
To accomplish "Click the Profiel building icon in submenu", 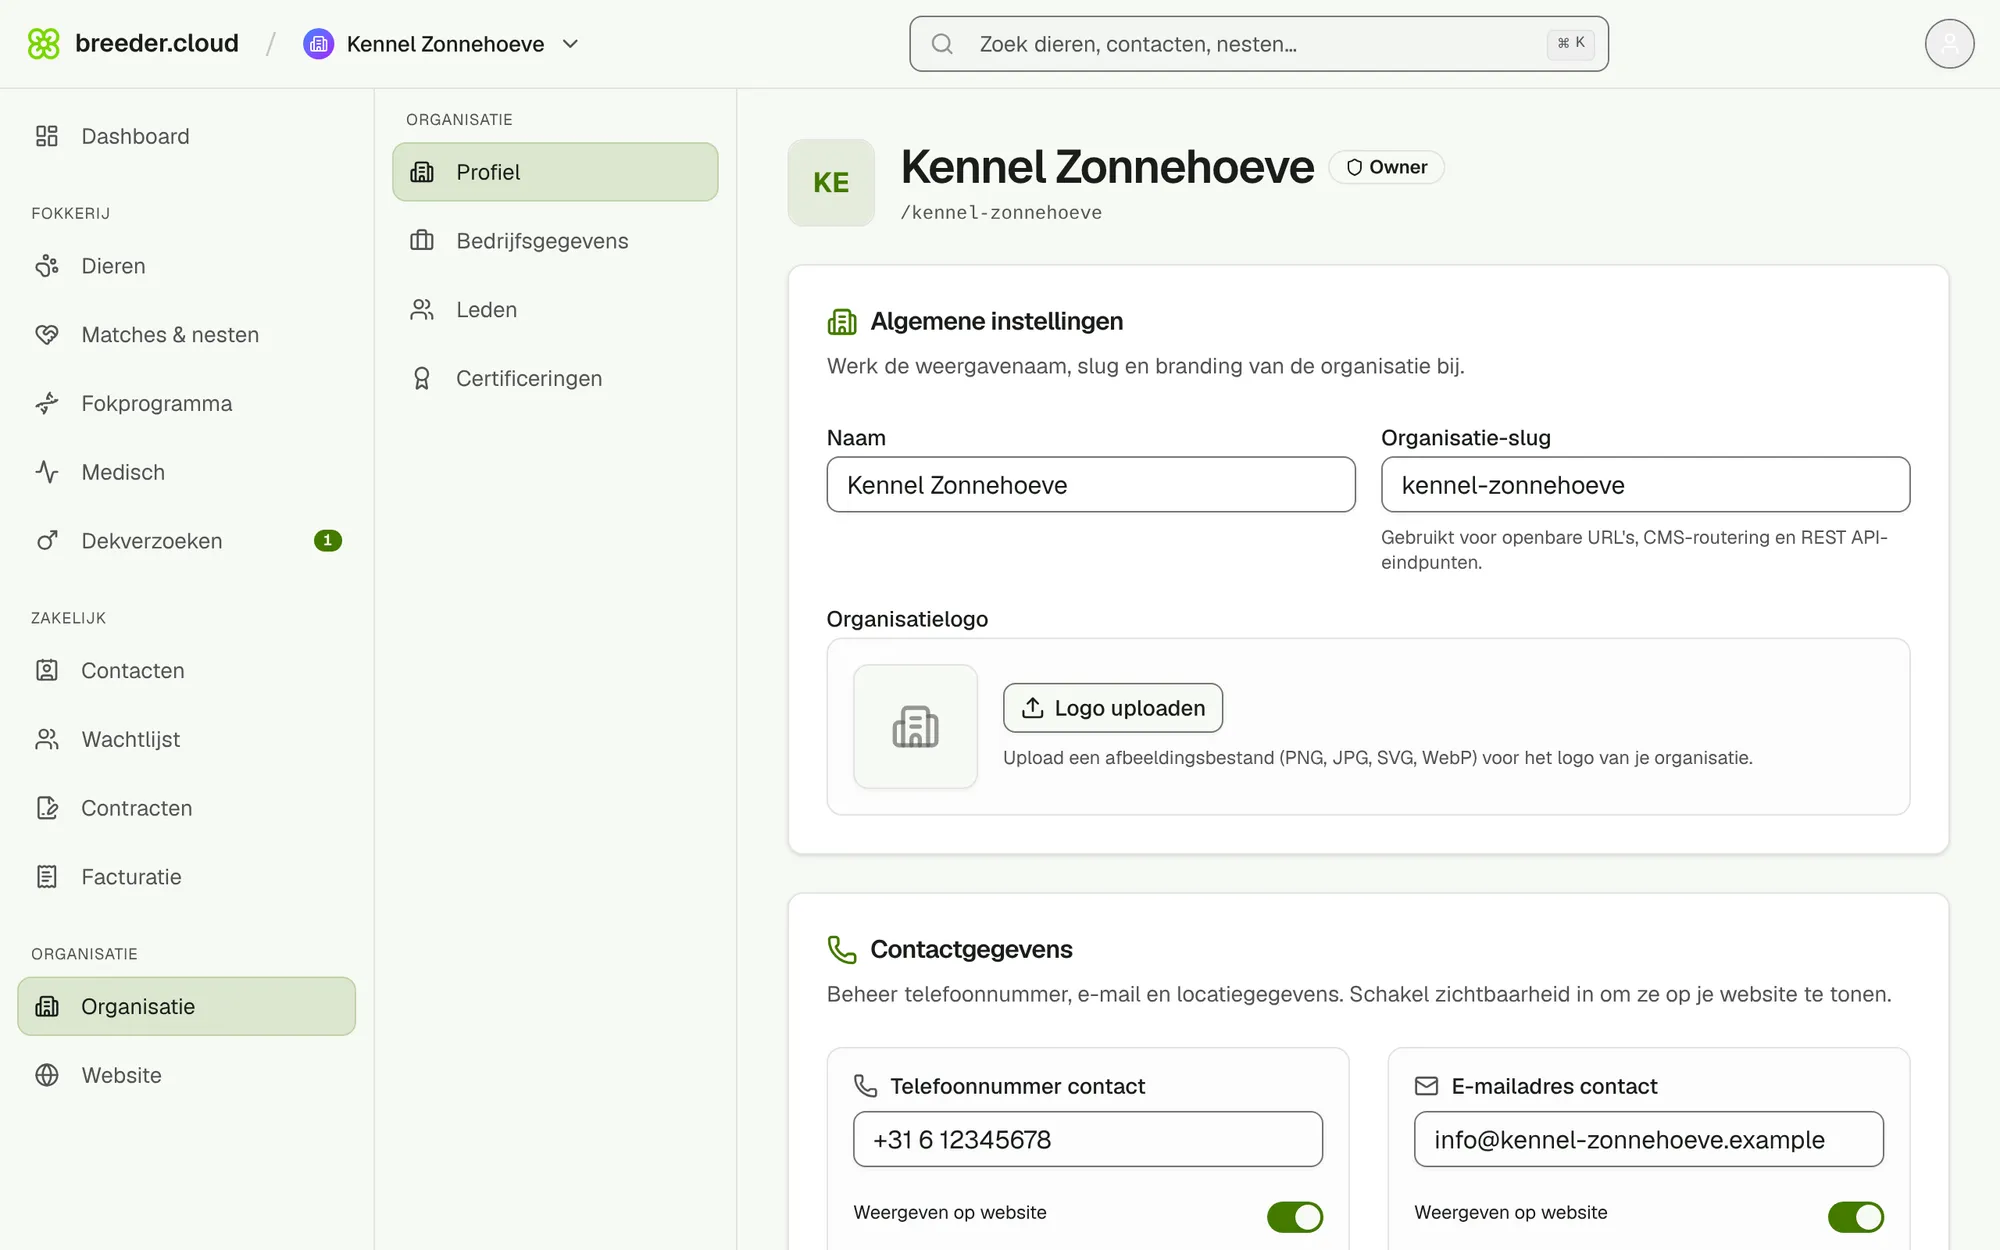I will click(x=422, y=172).
